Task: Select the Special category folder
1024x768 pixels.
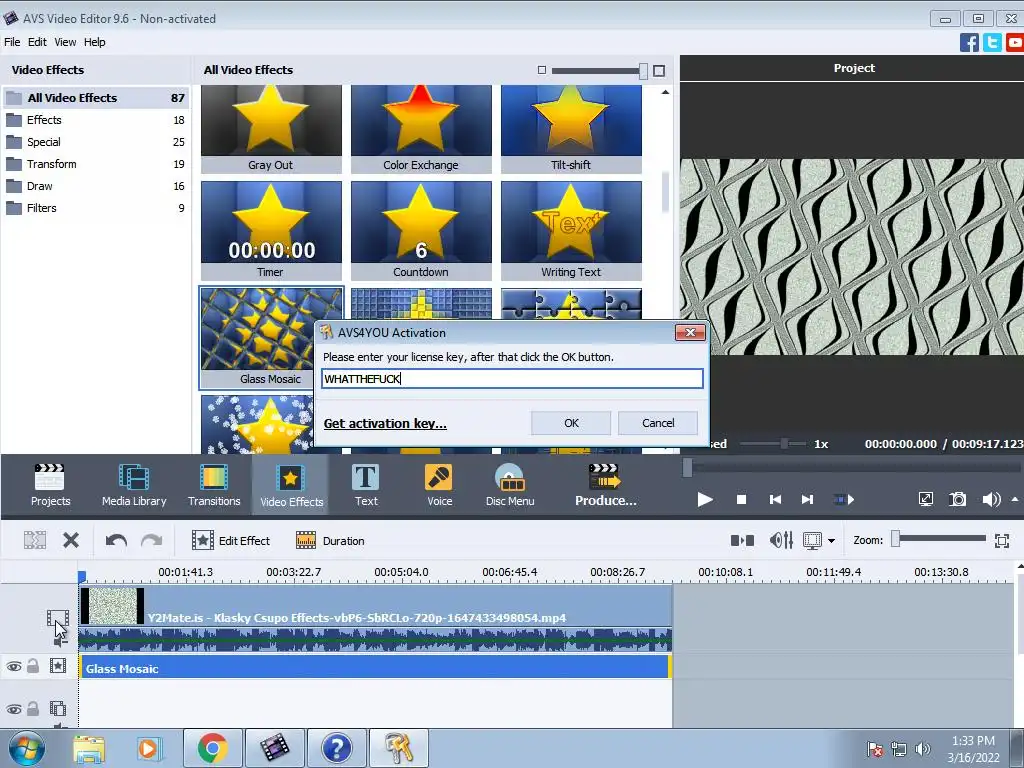Action: coord(96,142)
